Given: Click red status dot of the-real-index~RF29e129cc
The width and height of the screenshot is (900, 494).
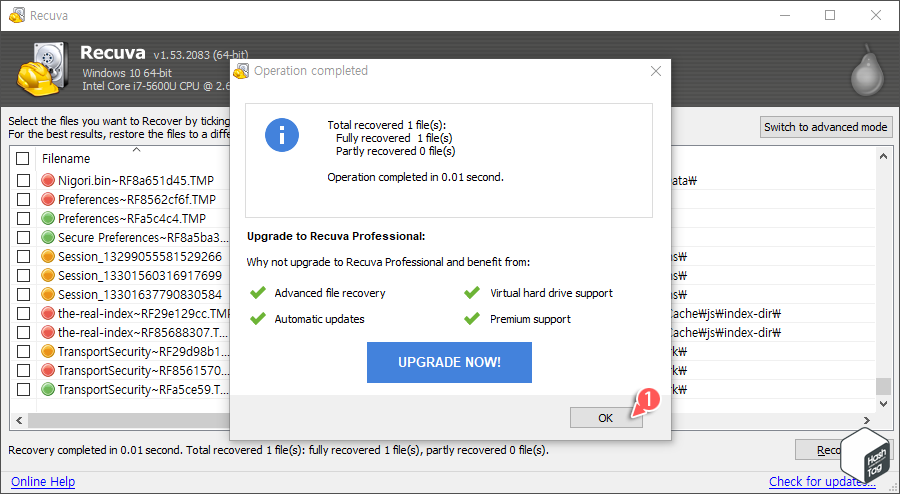Looking at the screenshot, I should click(x=48, y=314).
